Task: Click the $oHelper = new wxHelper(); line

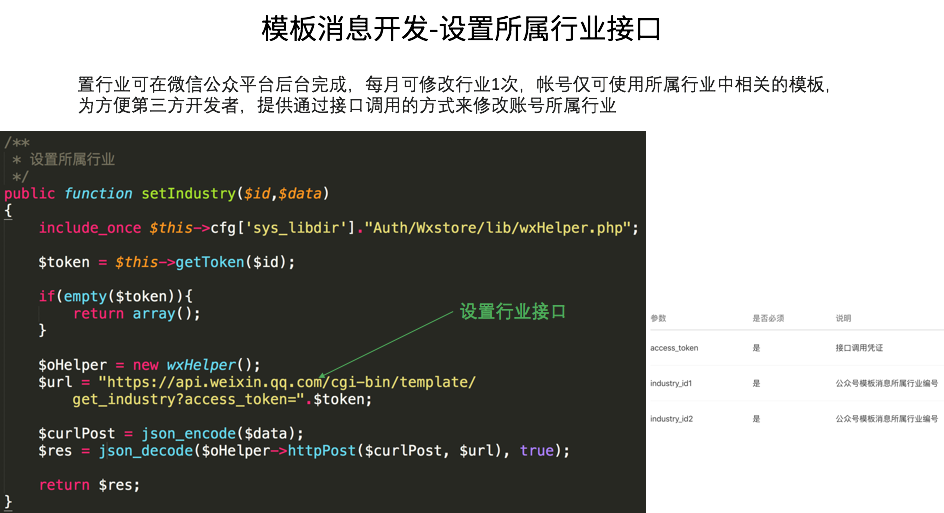Action: click(x=149, y=365)
